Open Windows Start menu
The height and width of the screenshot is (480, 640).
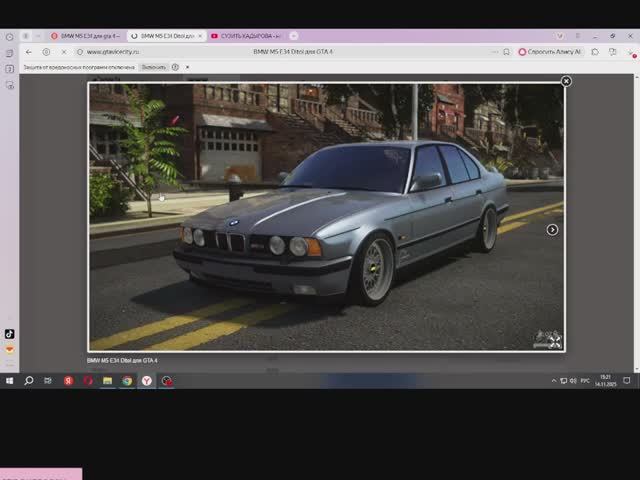click(9, 381)
